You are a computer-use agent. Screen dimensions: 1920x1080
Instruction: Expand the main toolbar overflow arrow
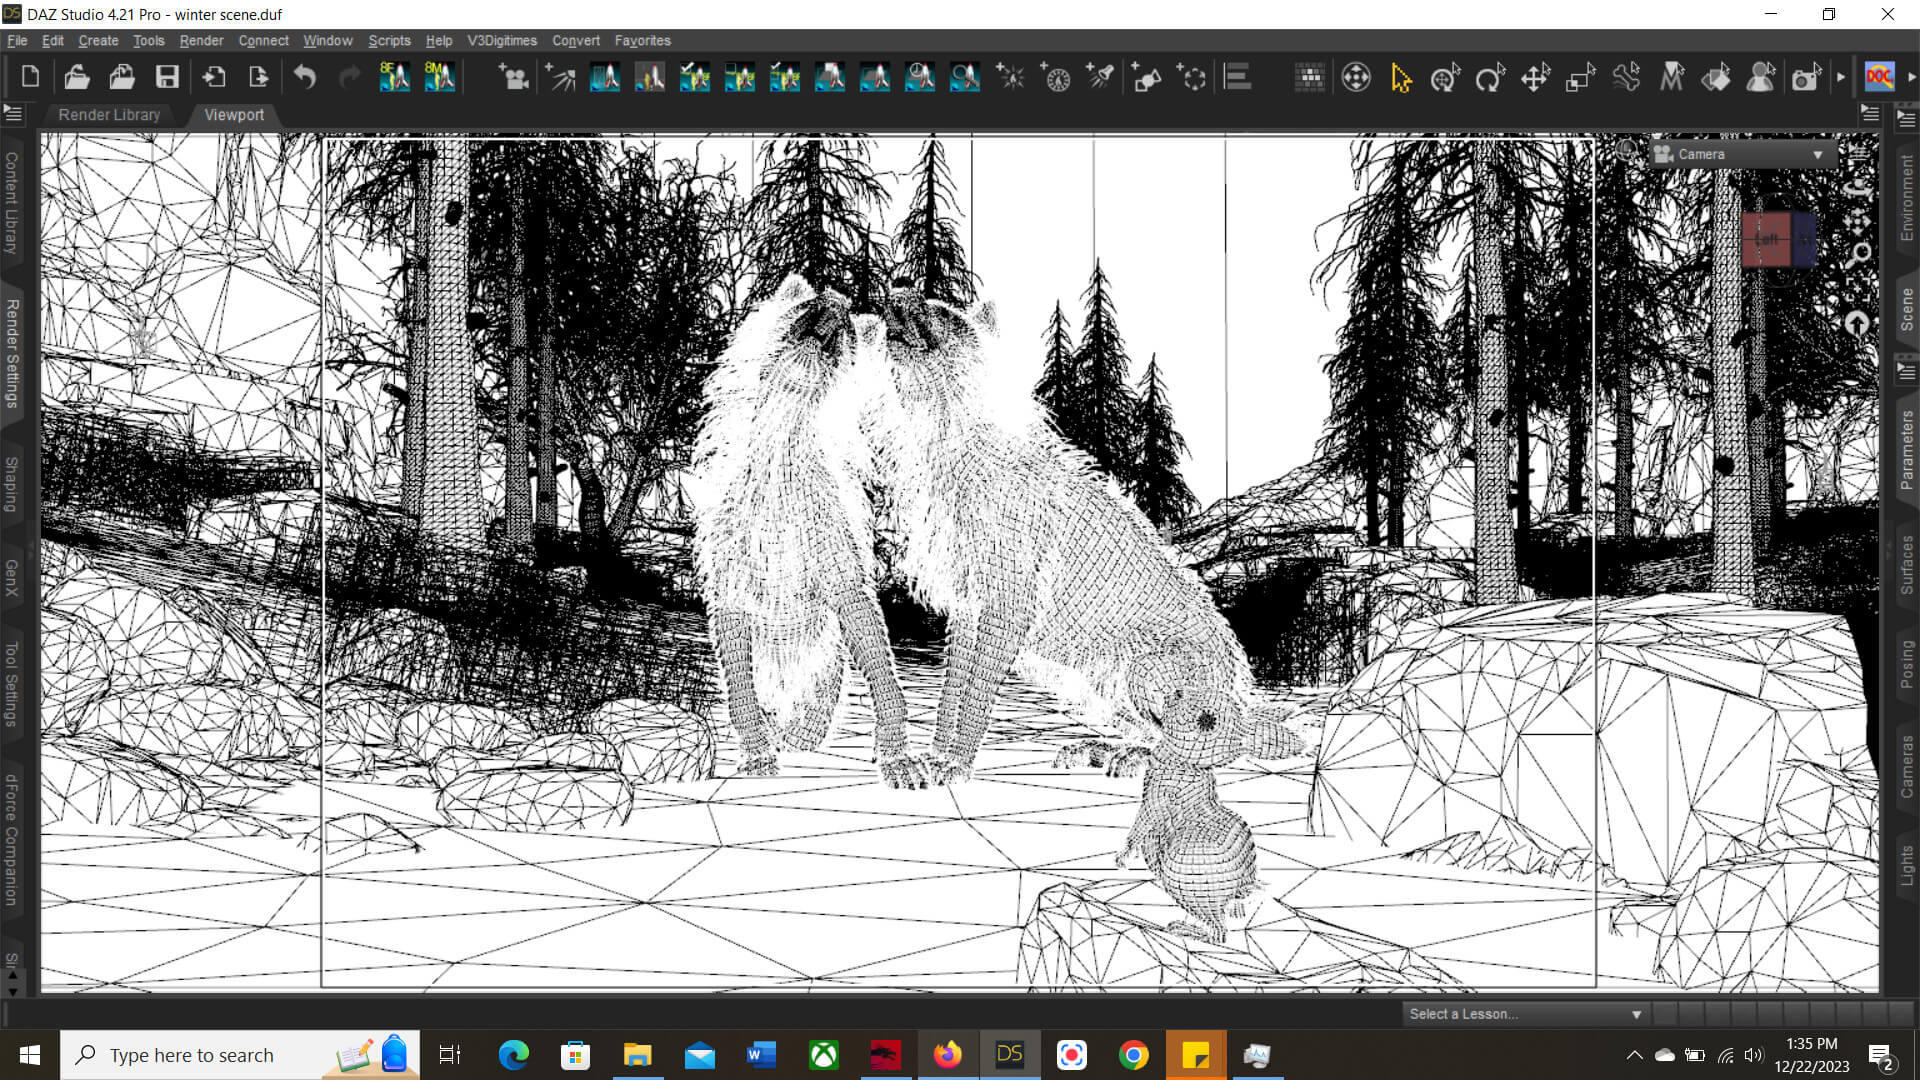tap(1841, 77)
